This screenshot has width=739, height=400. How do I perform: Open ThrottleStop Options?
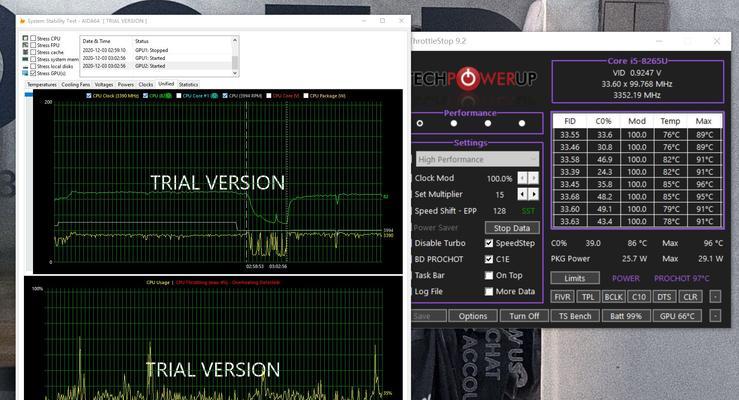pyautogui.click(x=473, y=316)
